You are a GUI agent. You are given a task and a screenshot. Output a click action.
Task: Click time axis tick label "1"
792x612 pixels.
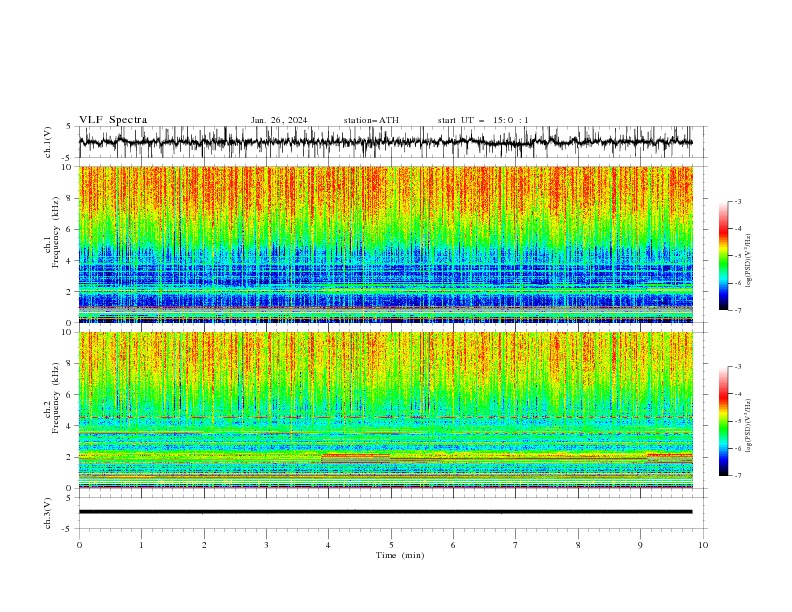[141, 545]
